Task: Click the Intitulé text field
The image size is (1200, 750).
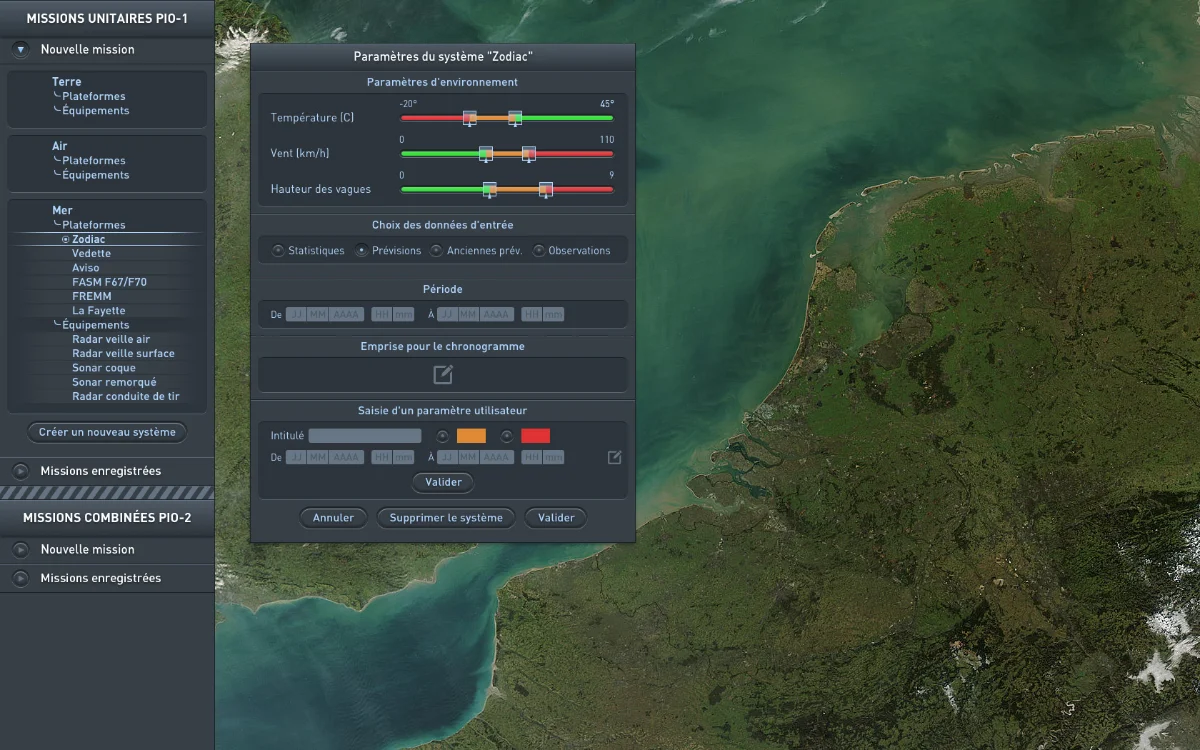Action: coord(365,436)
